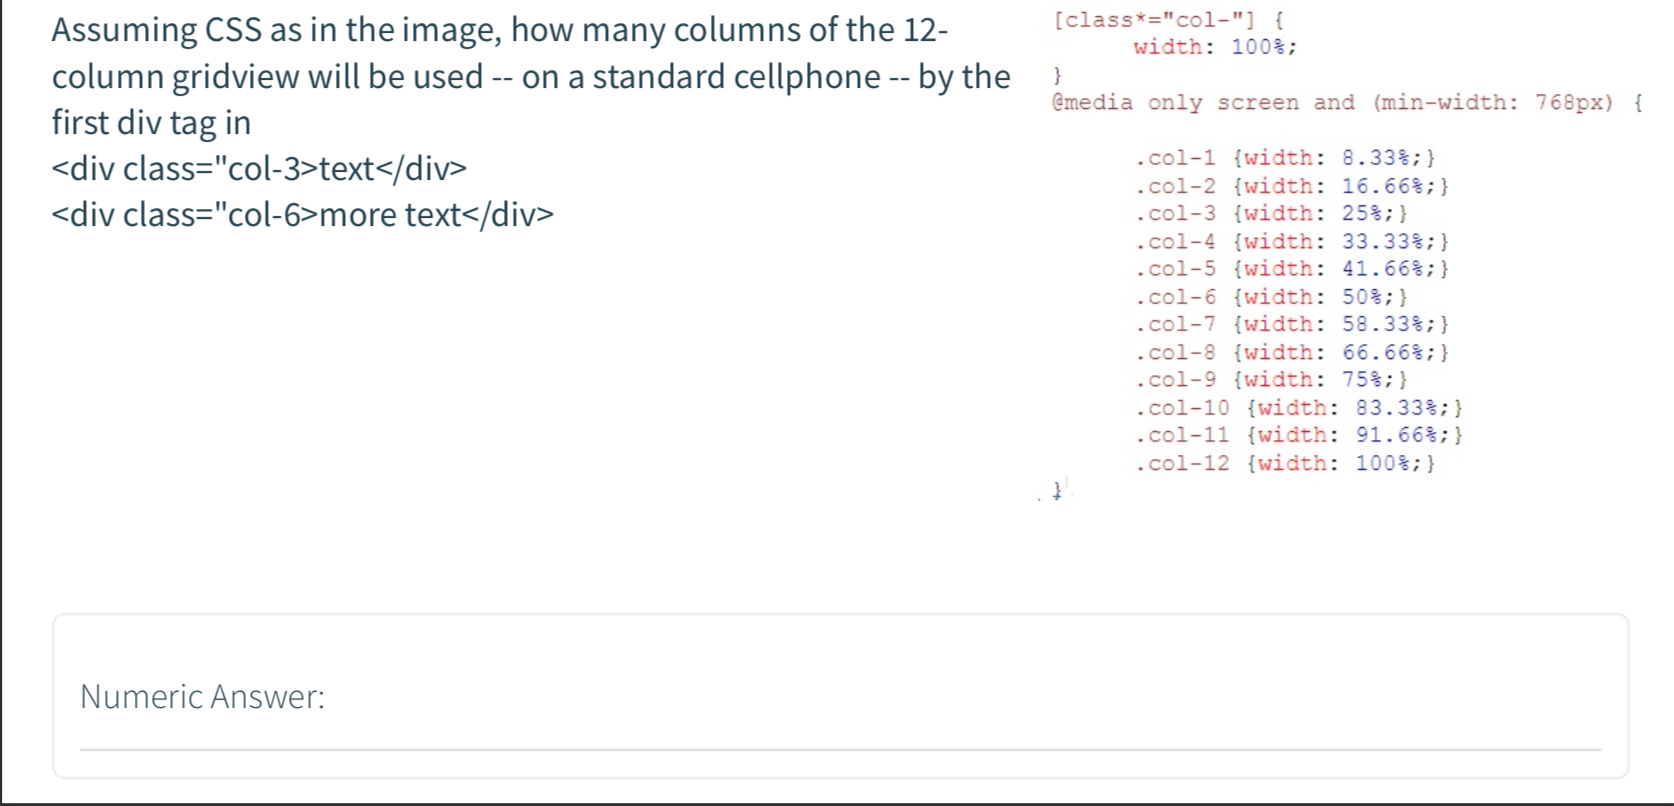
Task: Click the '.col-10 {width: 83.33%;}' rule
Action: pyautogui.click(x=1299, y=407)
